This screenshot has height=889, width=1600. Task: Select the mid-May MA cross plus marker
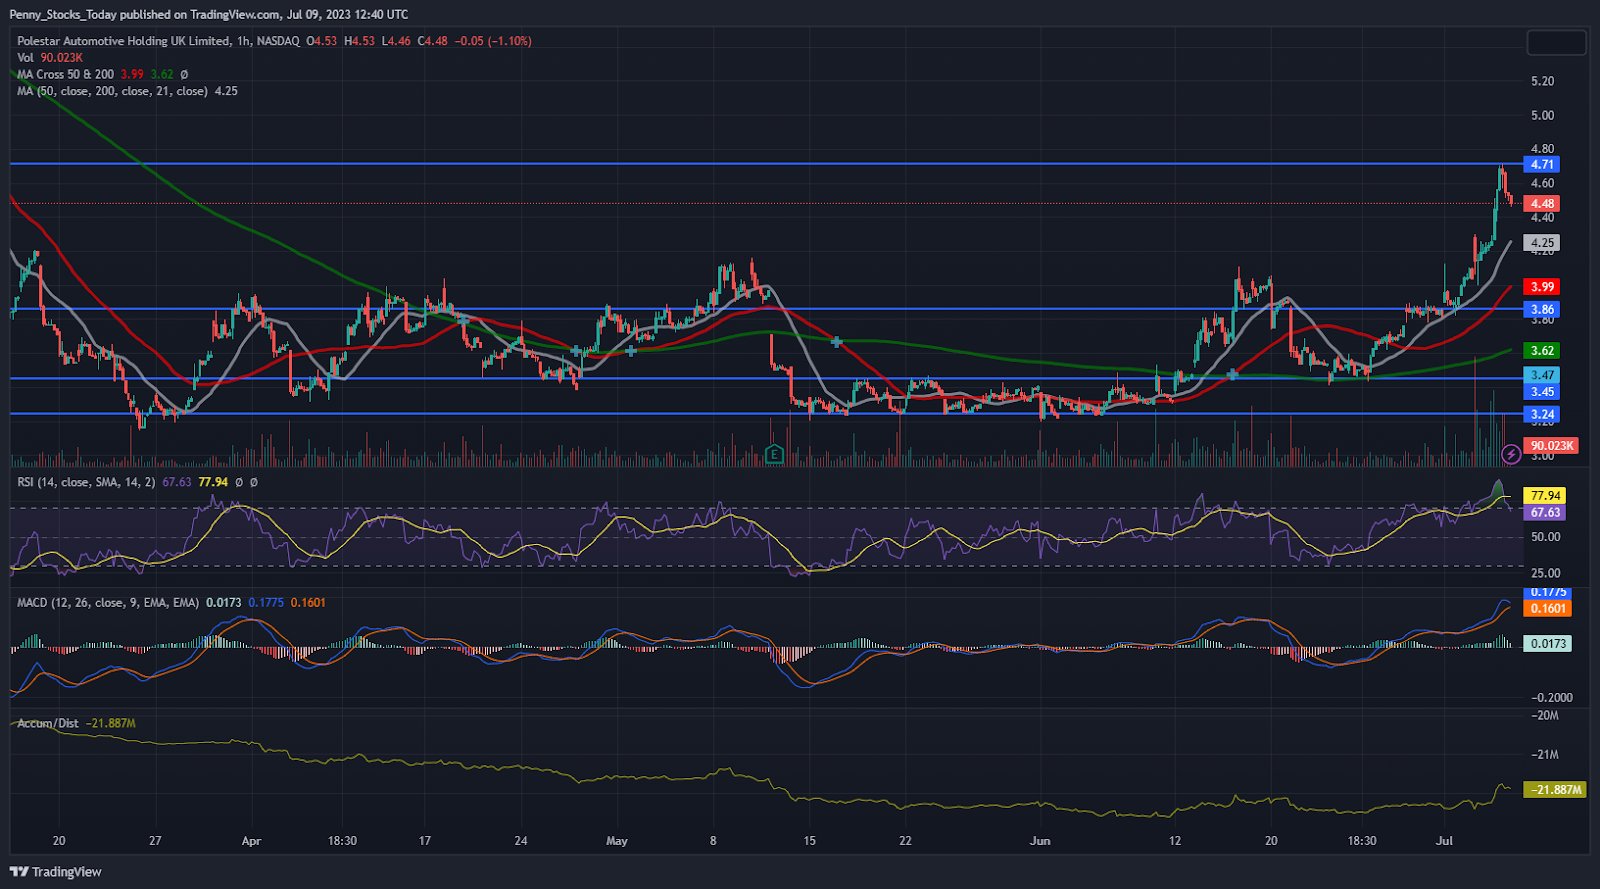(836, 342)
